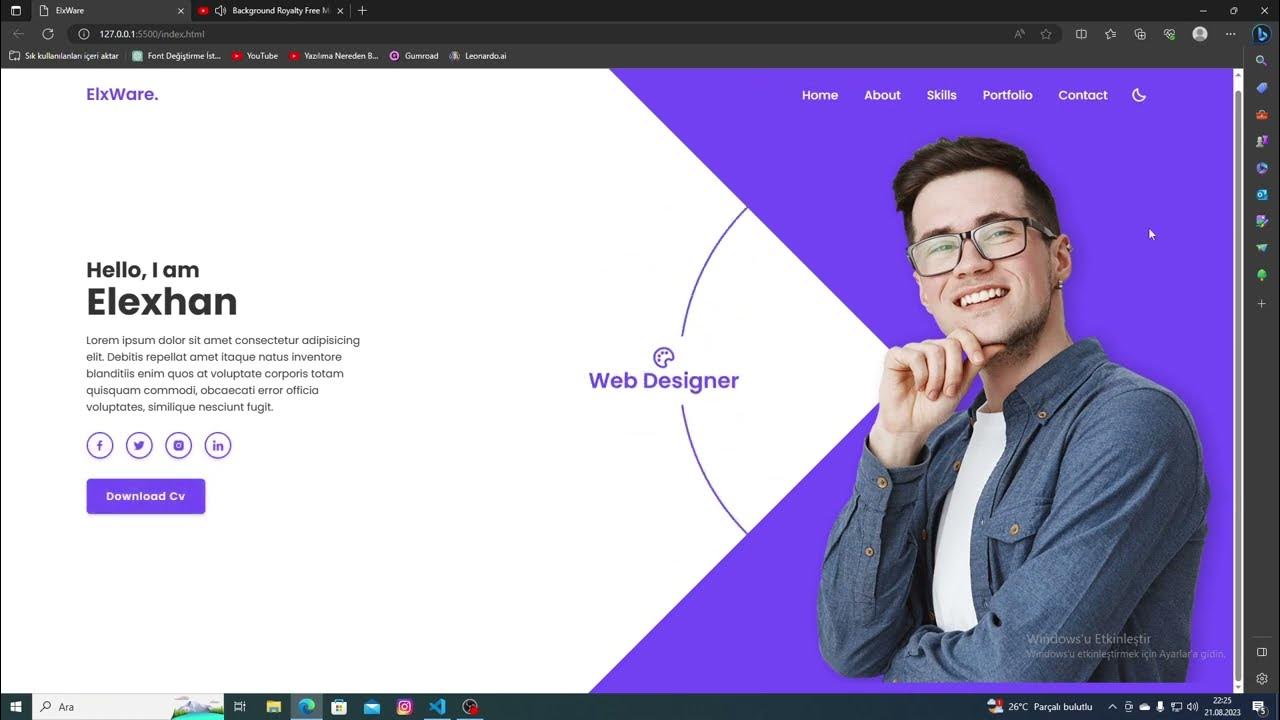Click the page vertical scrollbar
The width and height of the screenshot is (1280, 720).
1238,380
